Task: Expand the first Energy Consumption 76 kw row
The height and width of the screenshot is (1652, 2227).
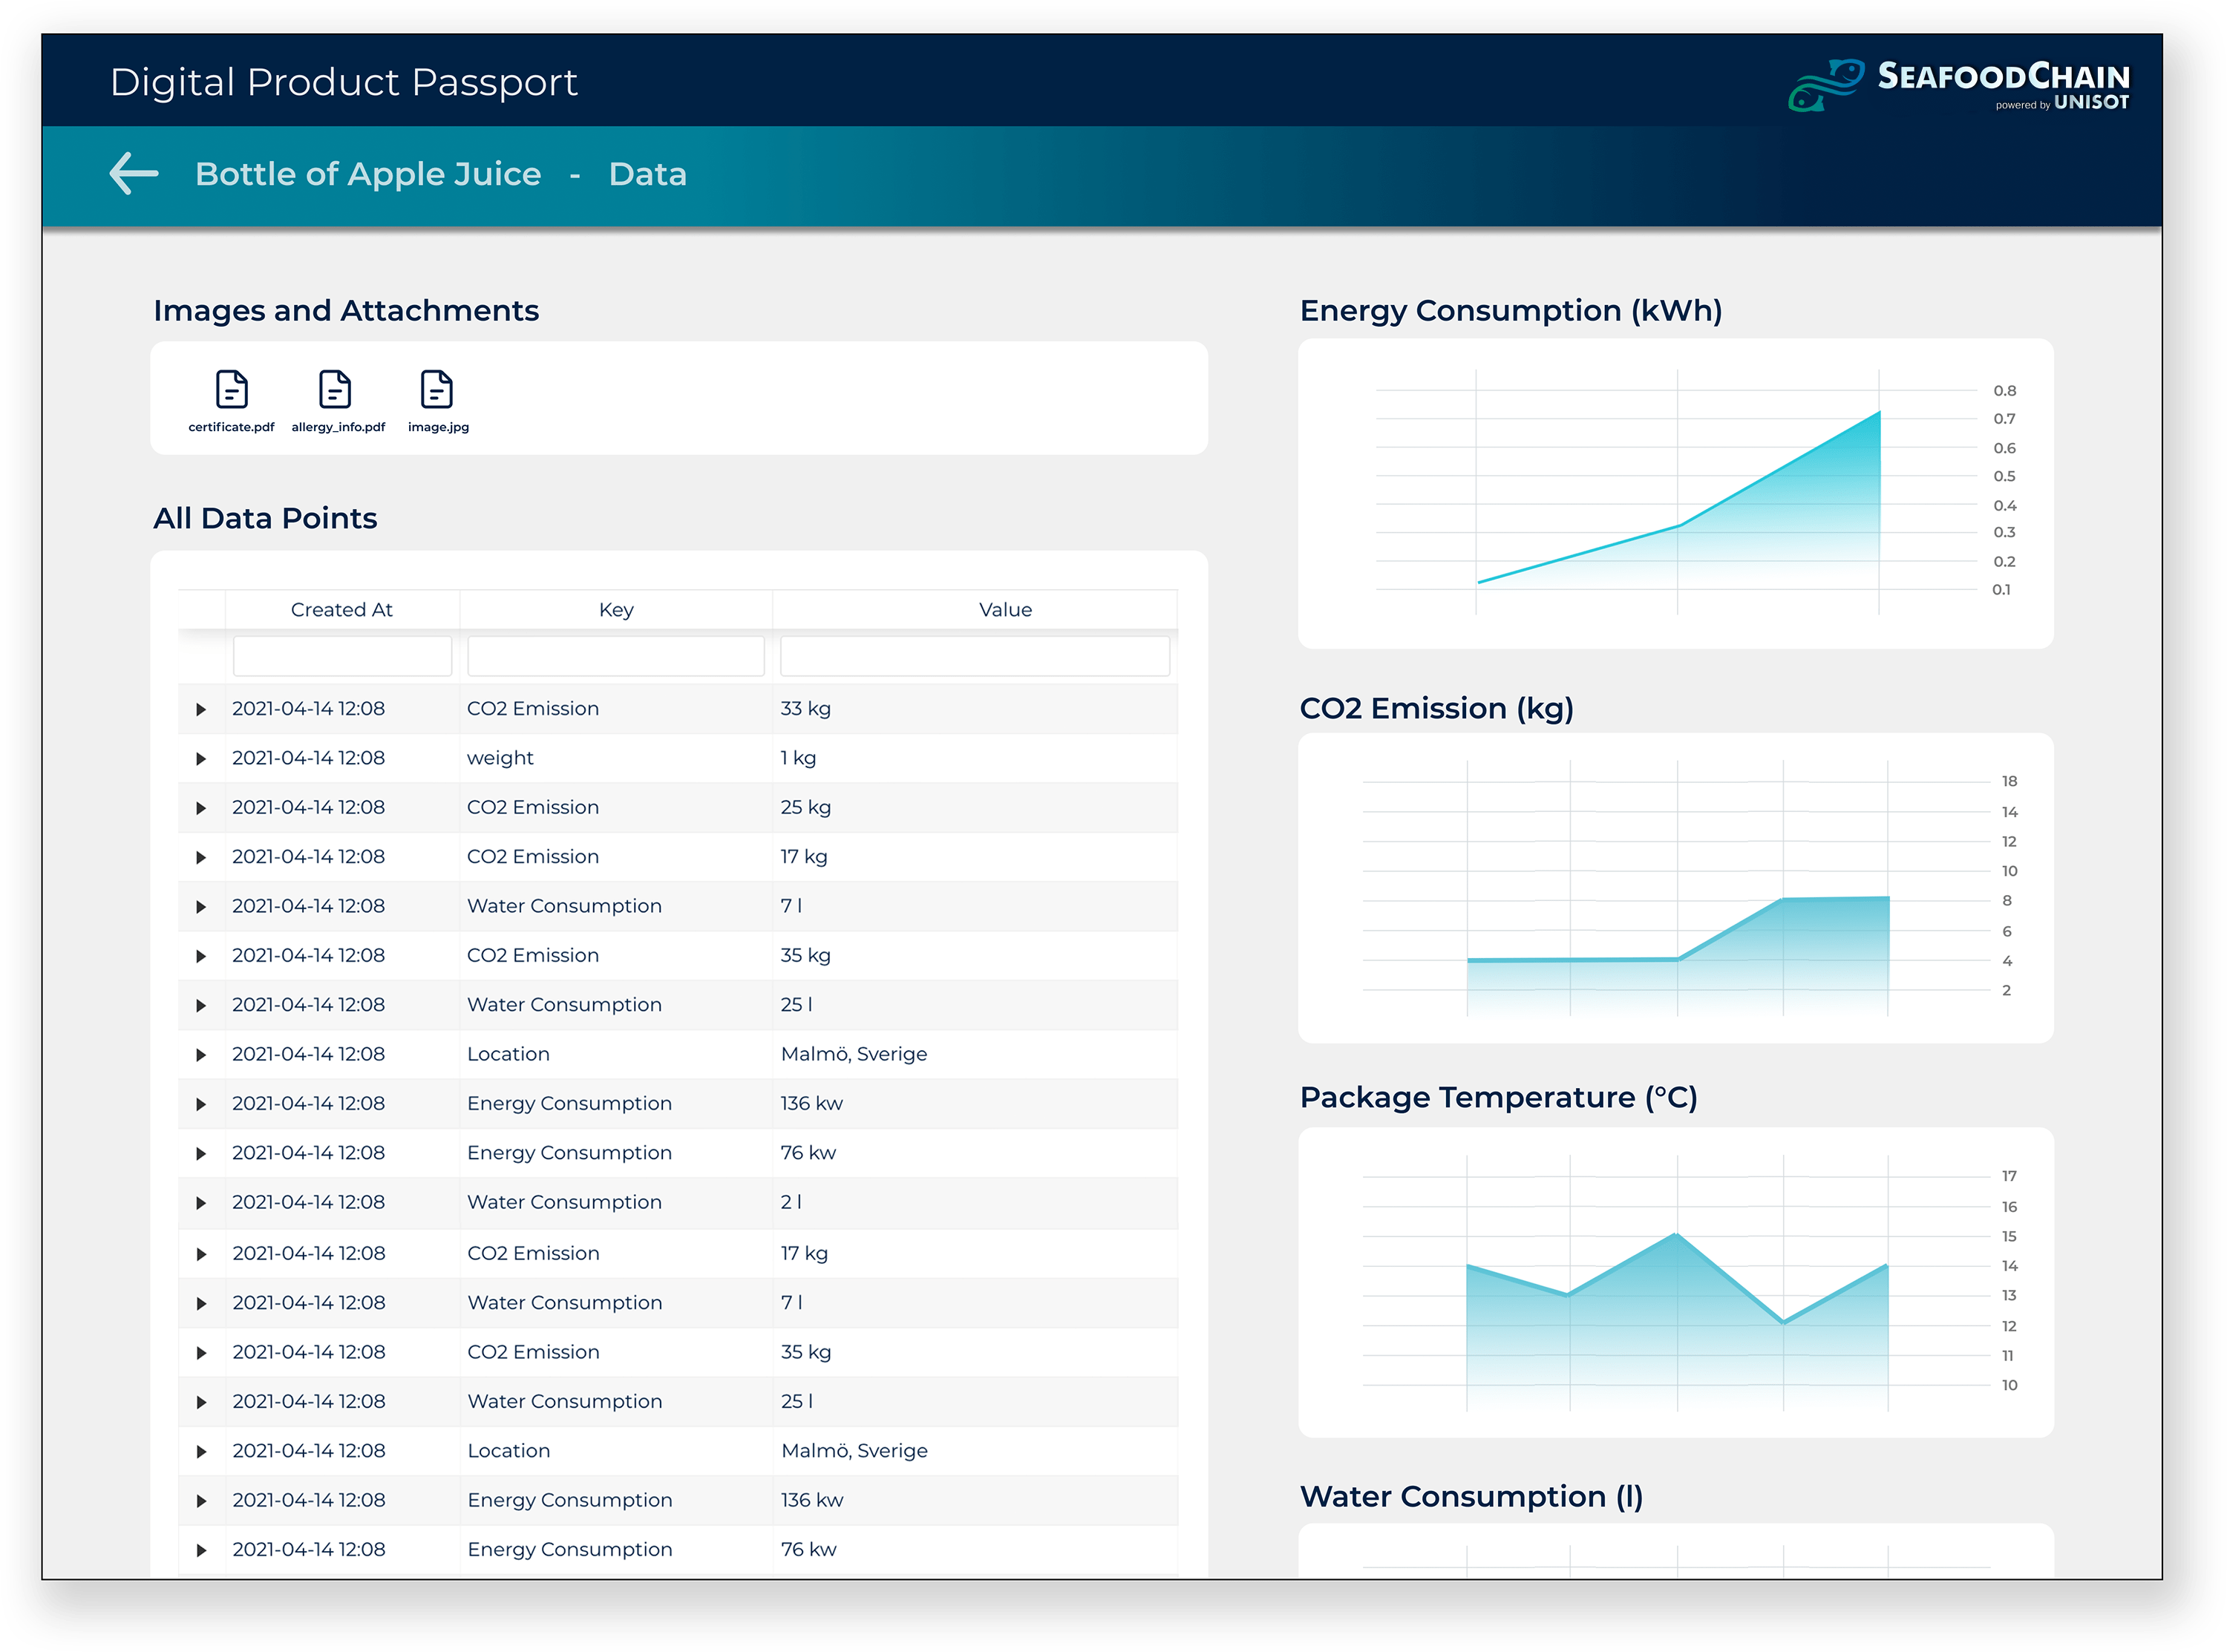Action: click(201, 1154)
